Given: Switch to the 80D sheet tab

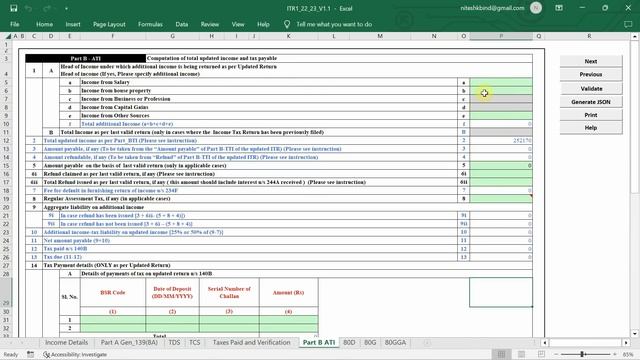Looking at the screenshot, I should (349, 342).
